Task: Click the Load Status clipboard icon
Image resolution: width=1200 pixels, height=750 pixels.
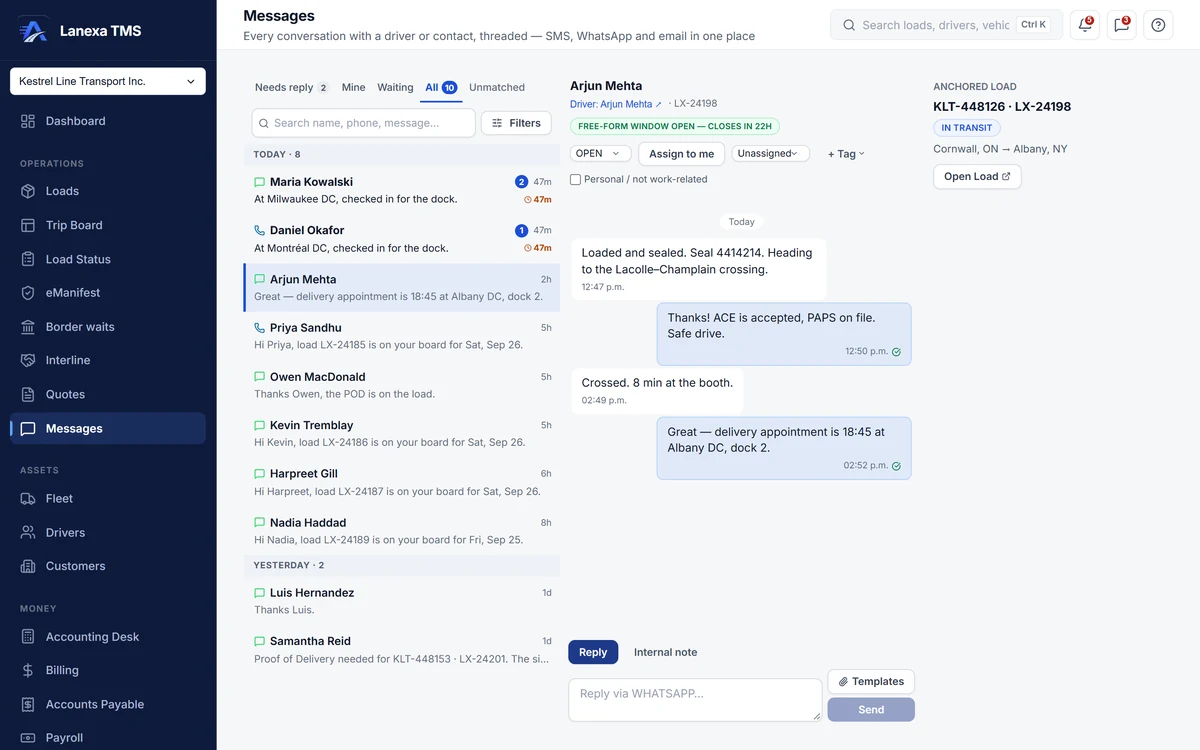Action: click(28, 259)
